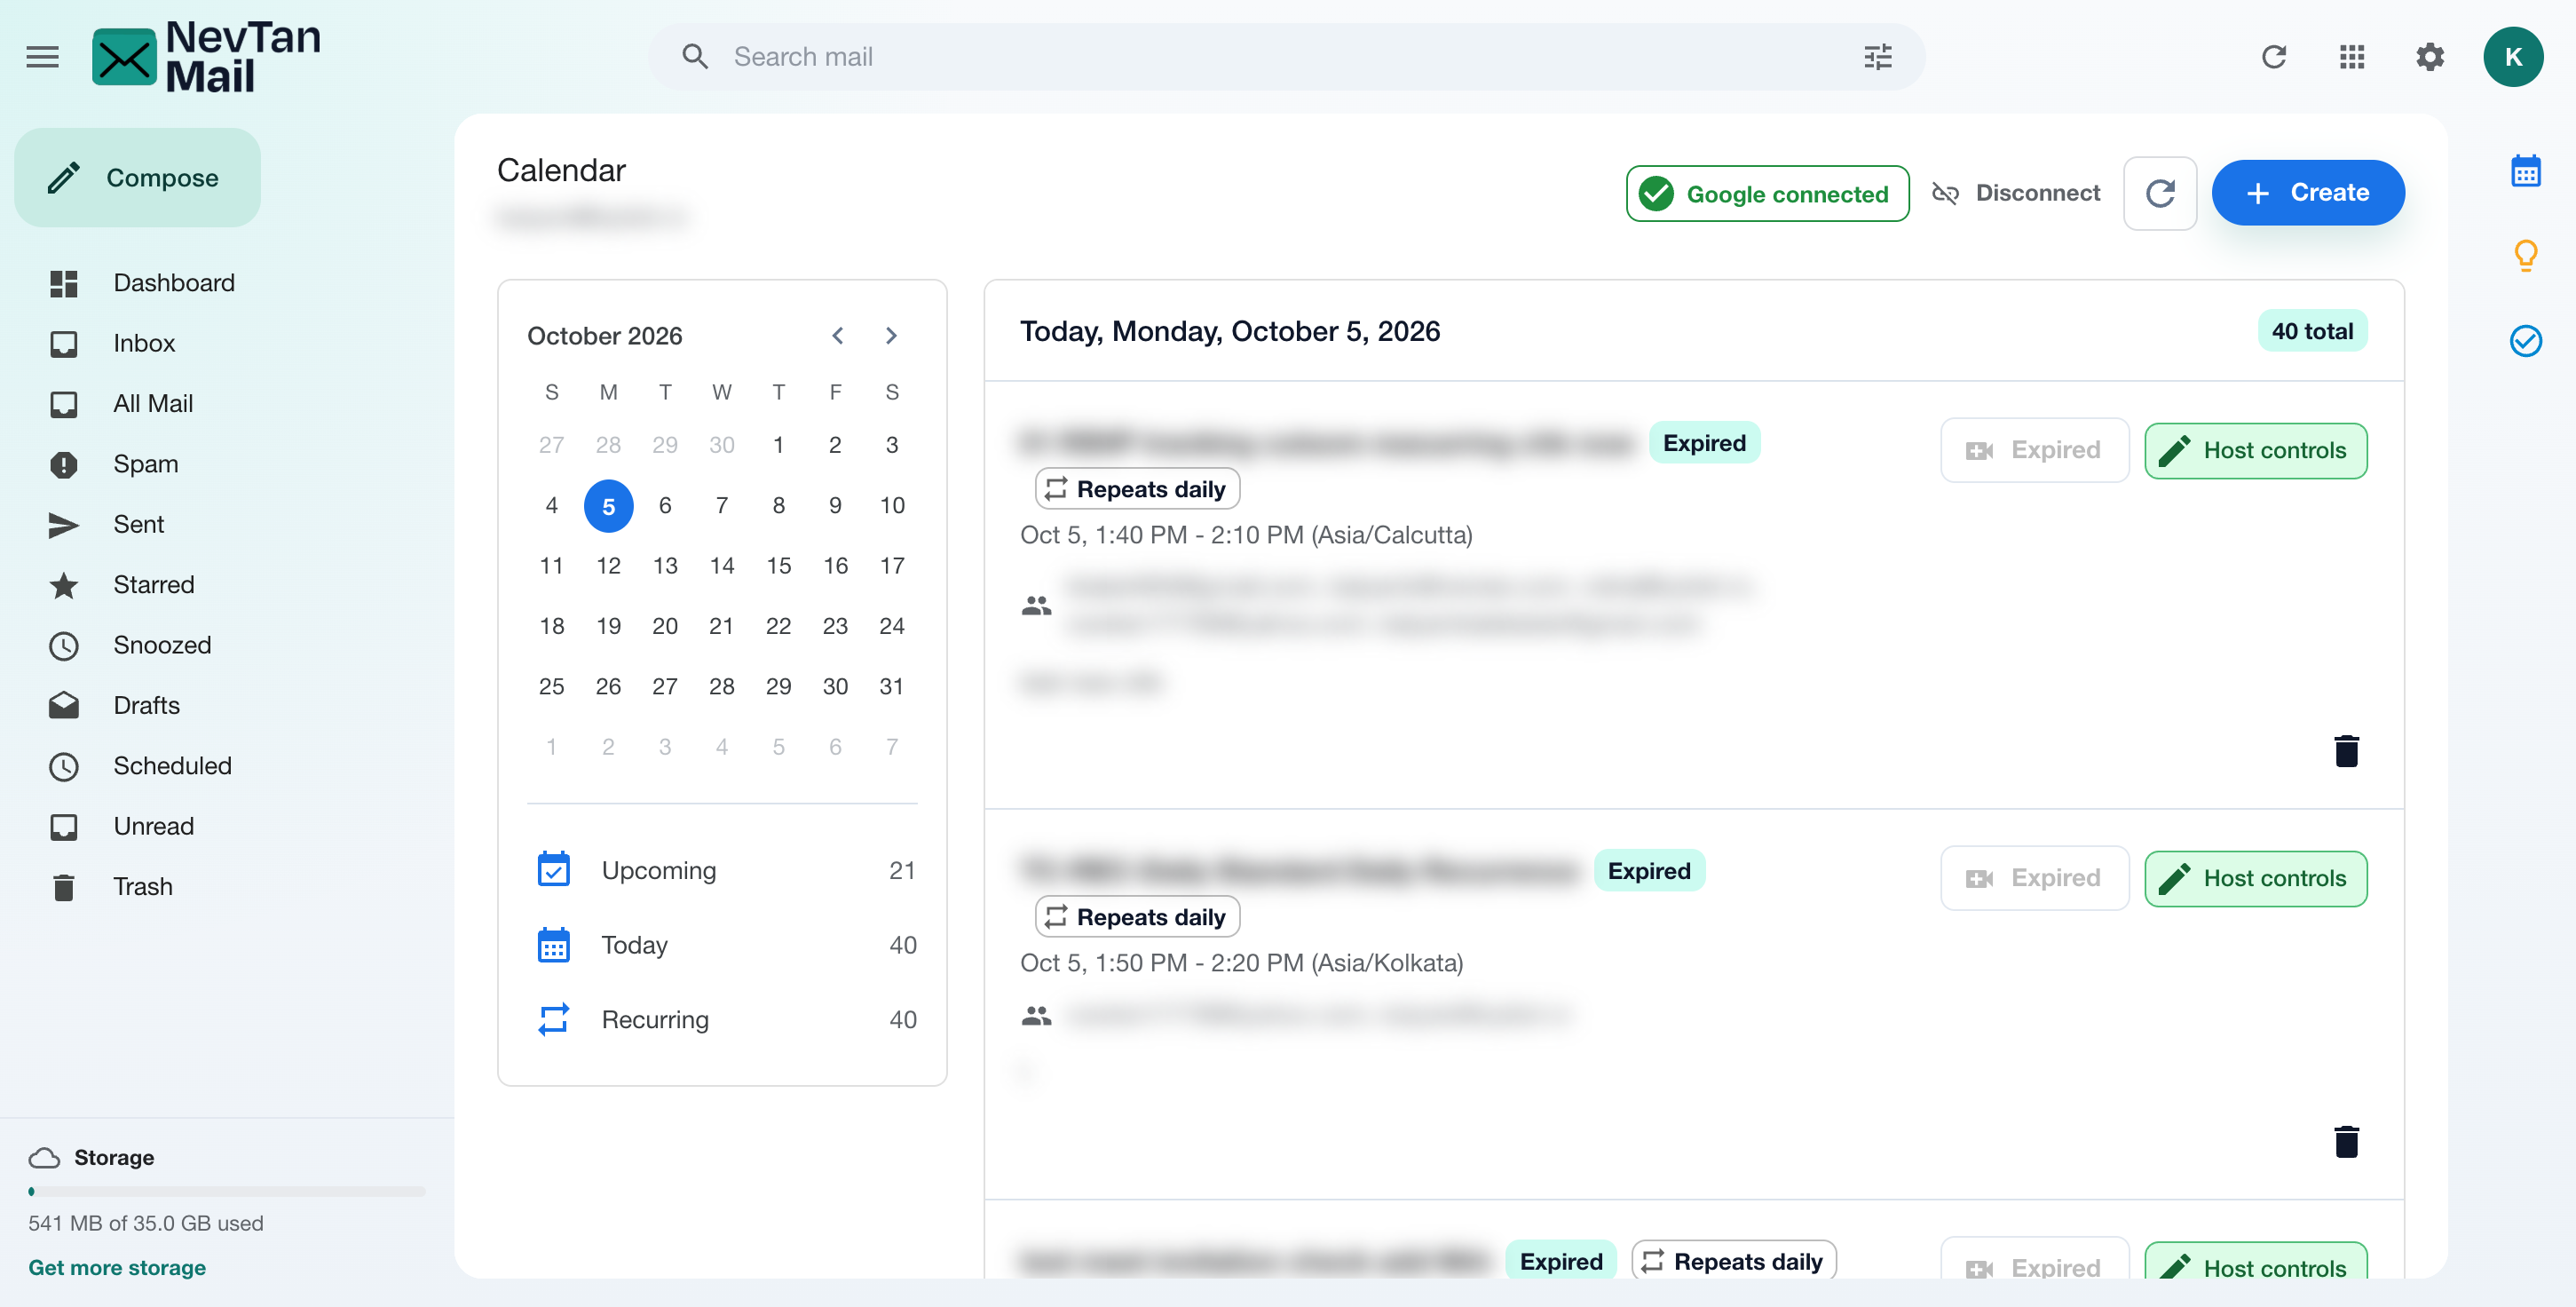Click Disconnect Google calendar
Screen dimensions: 2576x1307
click(x=2016, y=193)
